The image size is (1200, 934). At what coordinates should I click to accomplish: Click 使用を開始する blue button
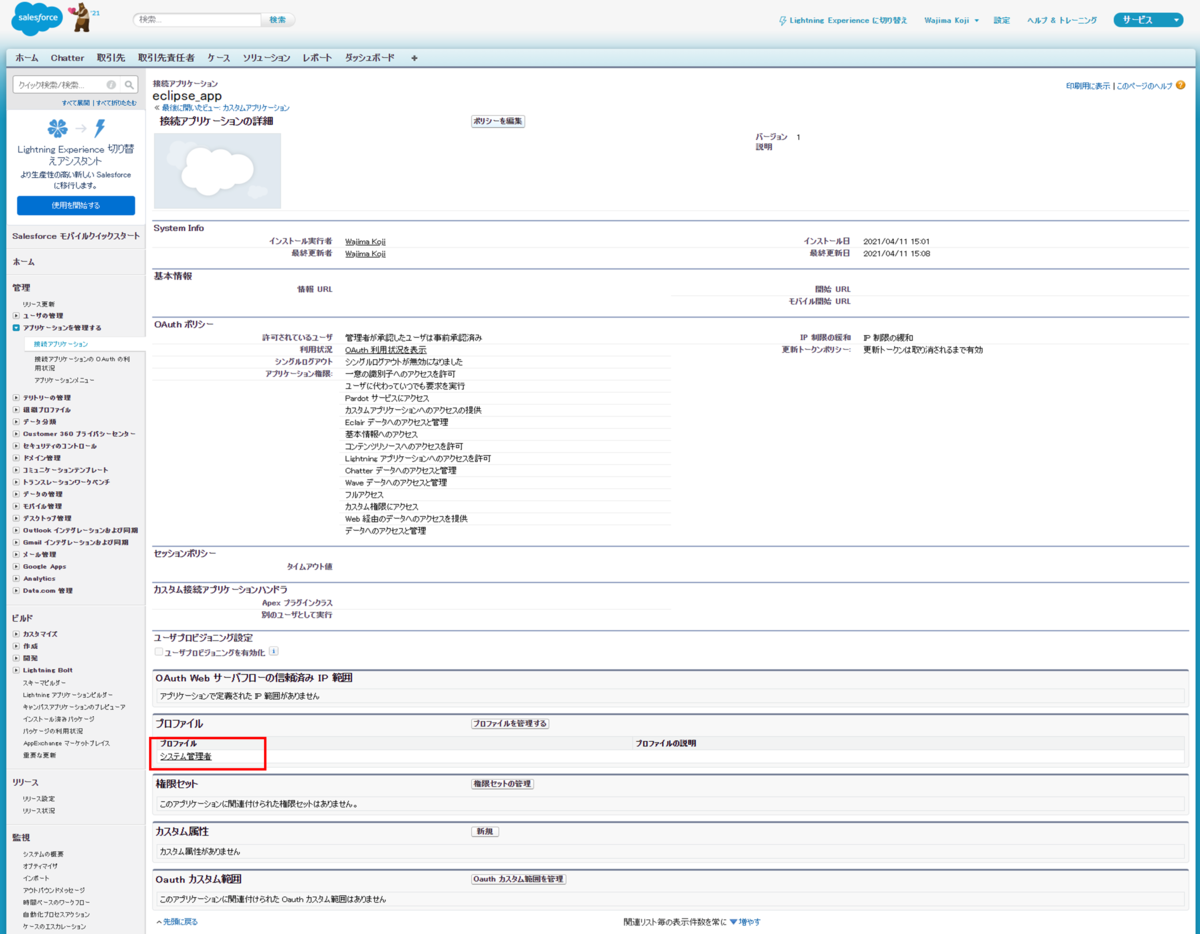click(76, 205)
